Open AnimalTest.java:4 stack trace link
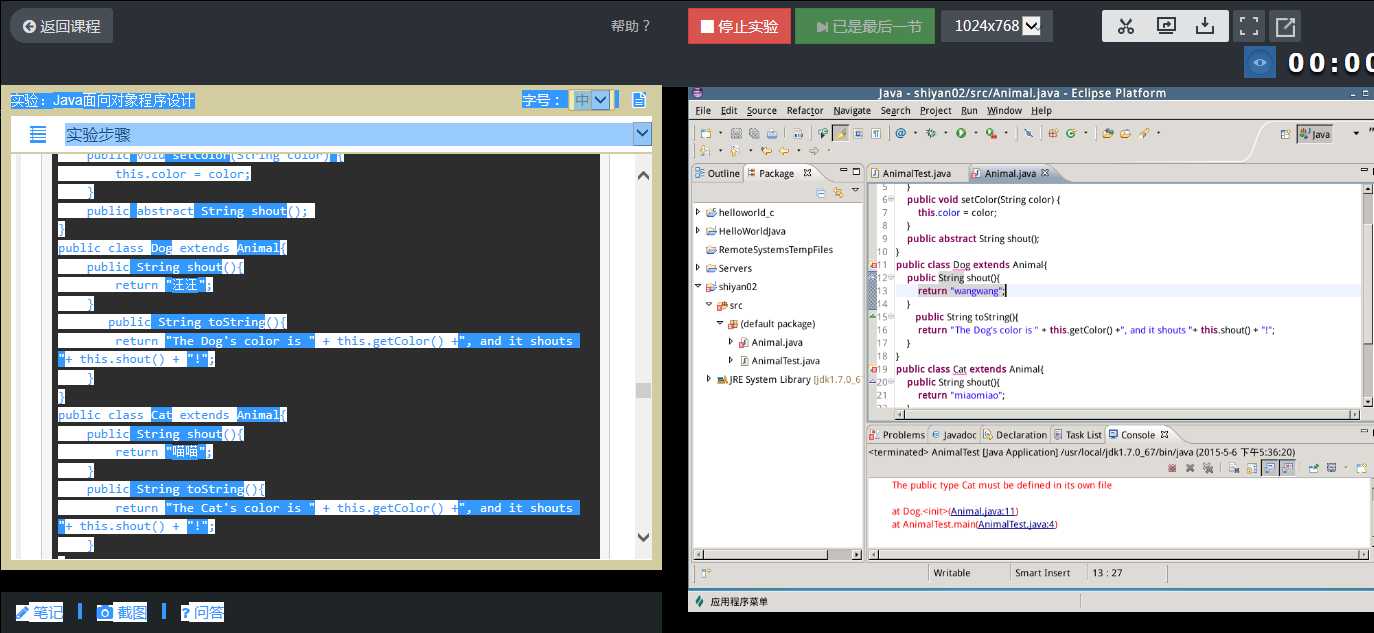 coord(1016,524)
